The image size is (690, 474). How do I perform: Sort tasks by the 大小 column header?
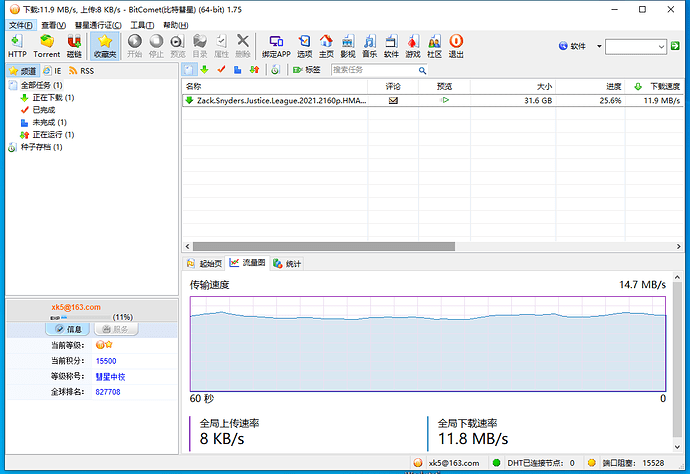click(x=513, y=86)
